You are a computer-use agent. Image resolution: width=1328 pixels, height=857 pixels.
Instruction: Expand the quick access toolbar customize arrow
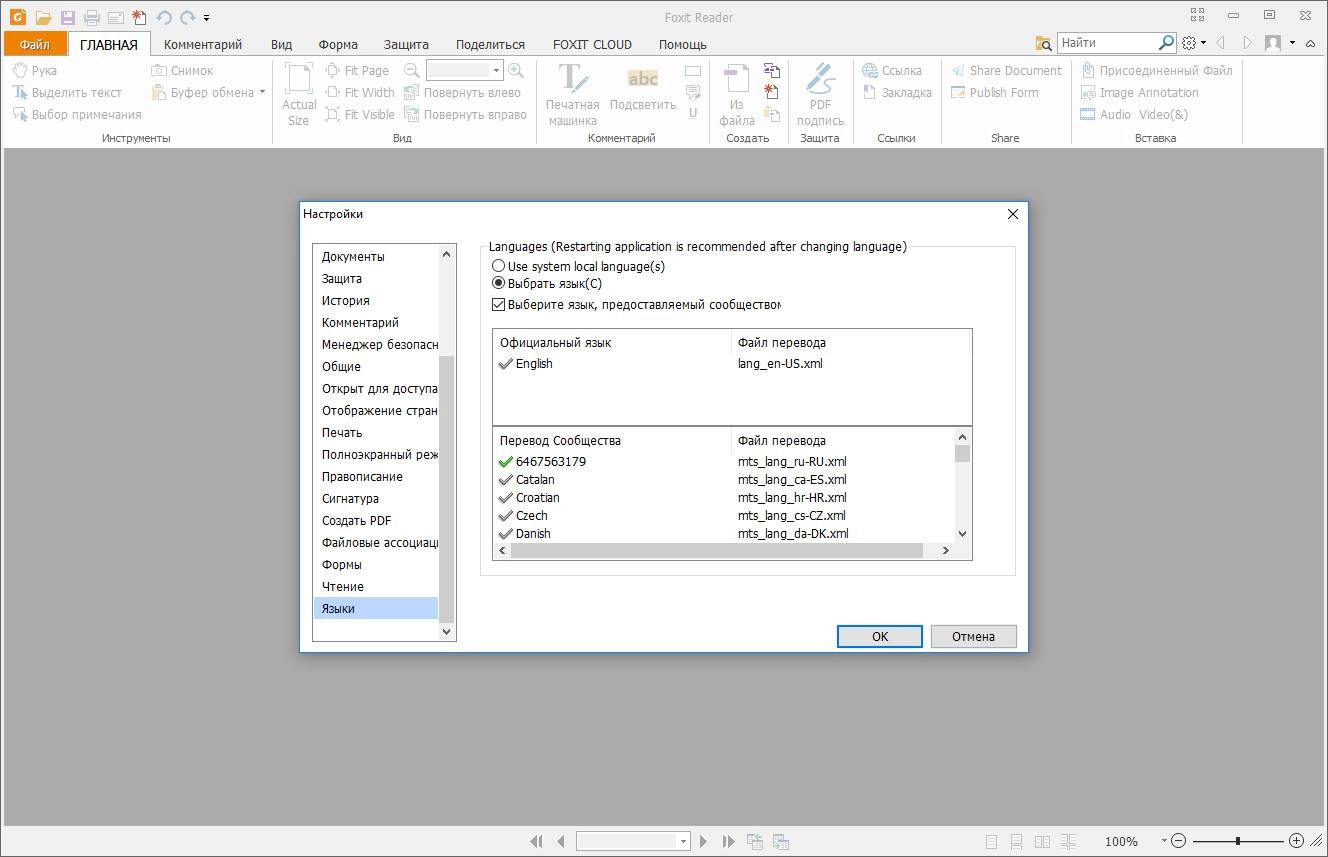click(x=207, y=18)
